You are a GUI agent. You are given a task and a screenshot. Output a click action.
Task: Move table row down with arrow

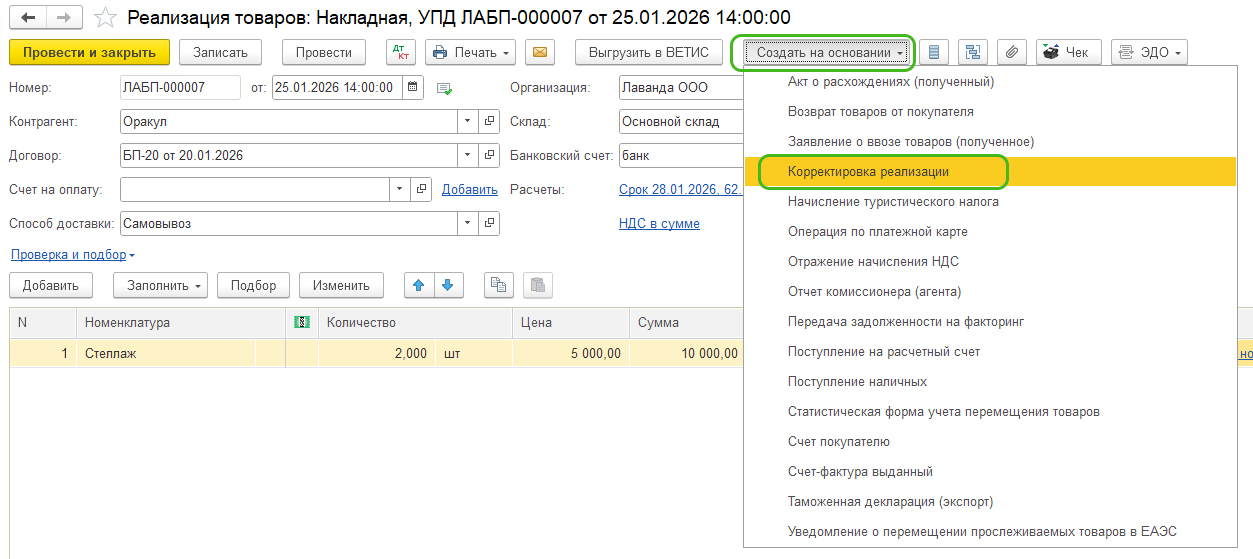point(447,285)
